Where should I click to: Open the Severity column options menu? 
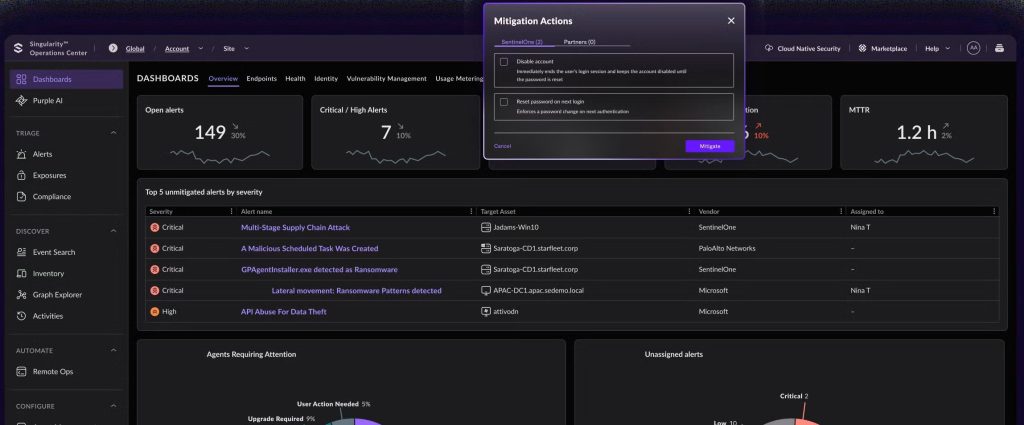[x=232, y=212]
